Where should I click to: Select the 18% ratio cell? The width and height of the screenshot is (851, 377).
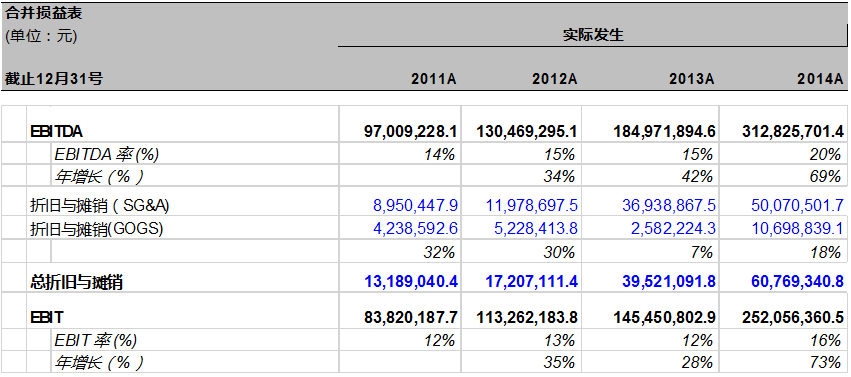click(826, 252)
